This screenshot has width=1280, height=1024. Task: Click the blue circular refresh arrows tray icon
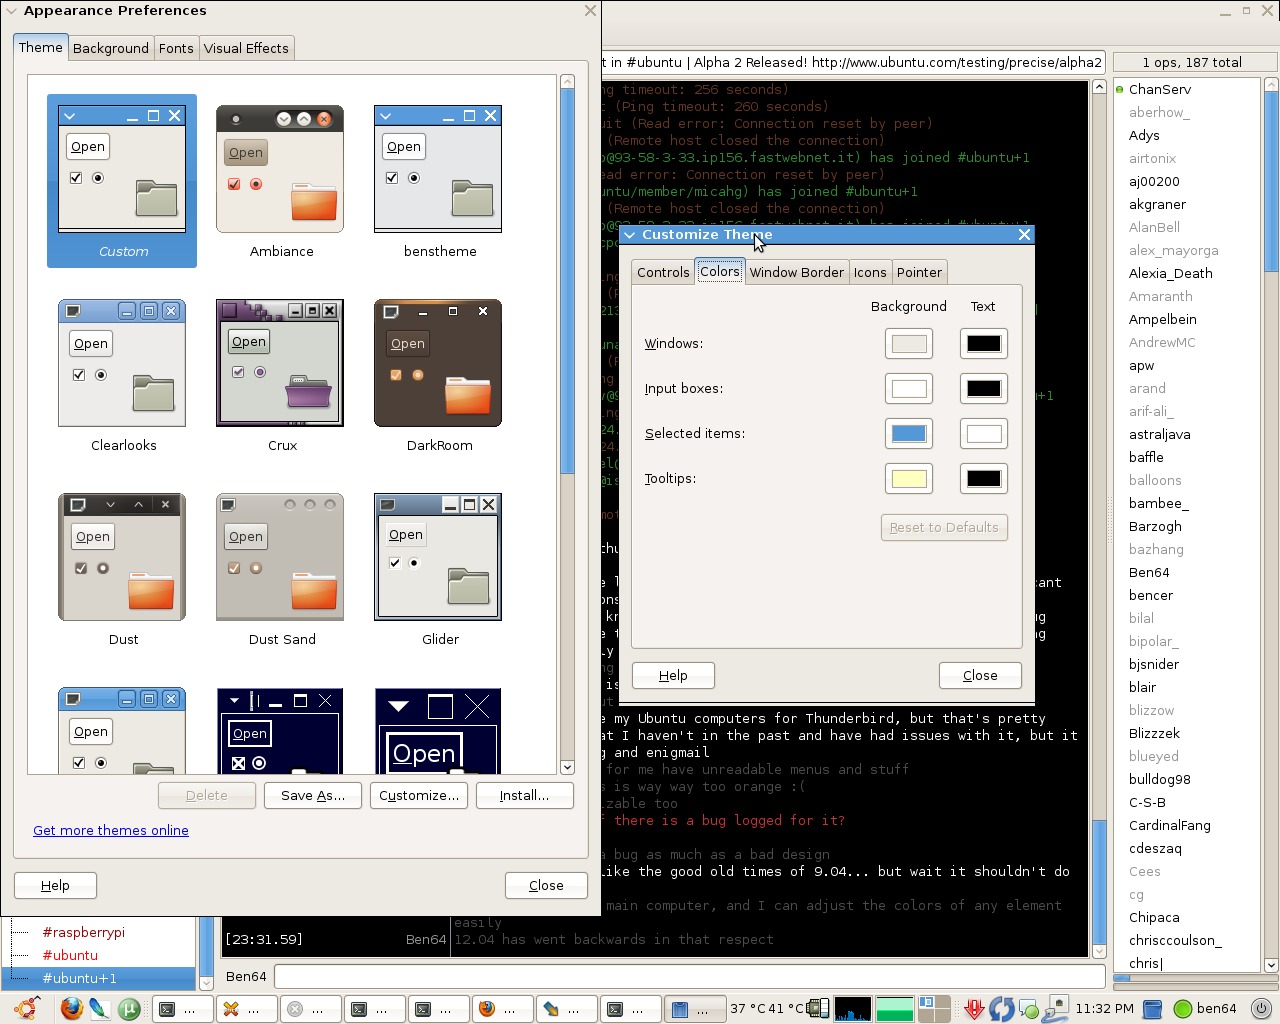pos(1001,1008)
